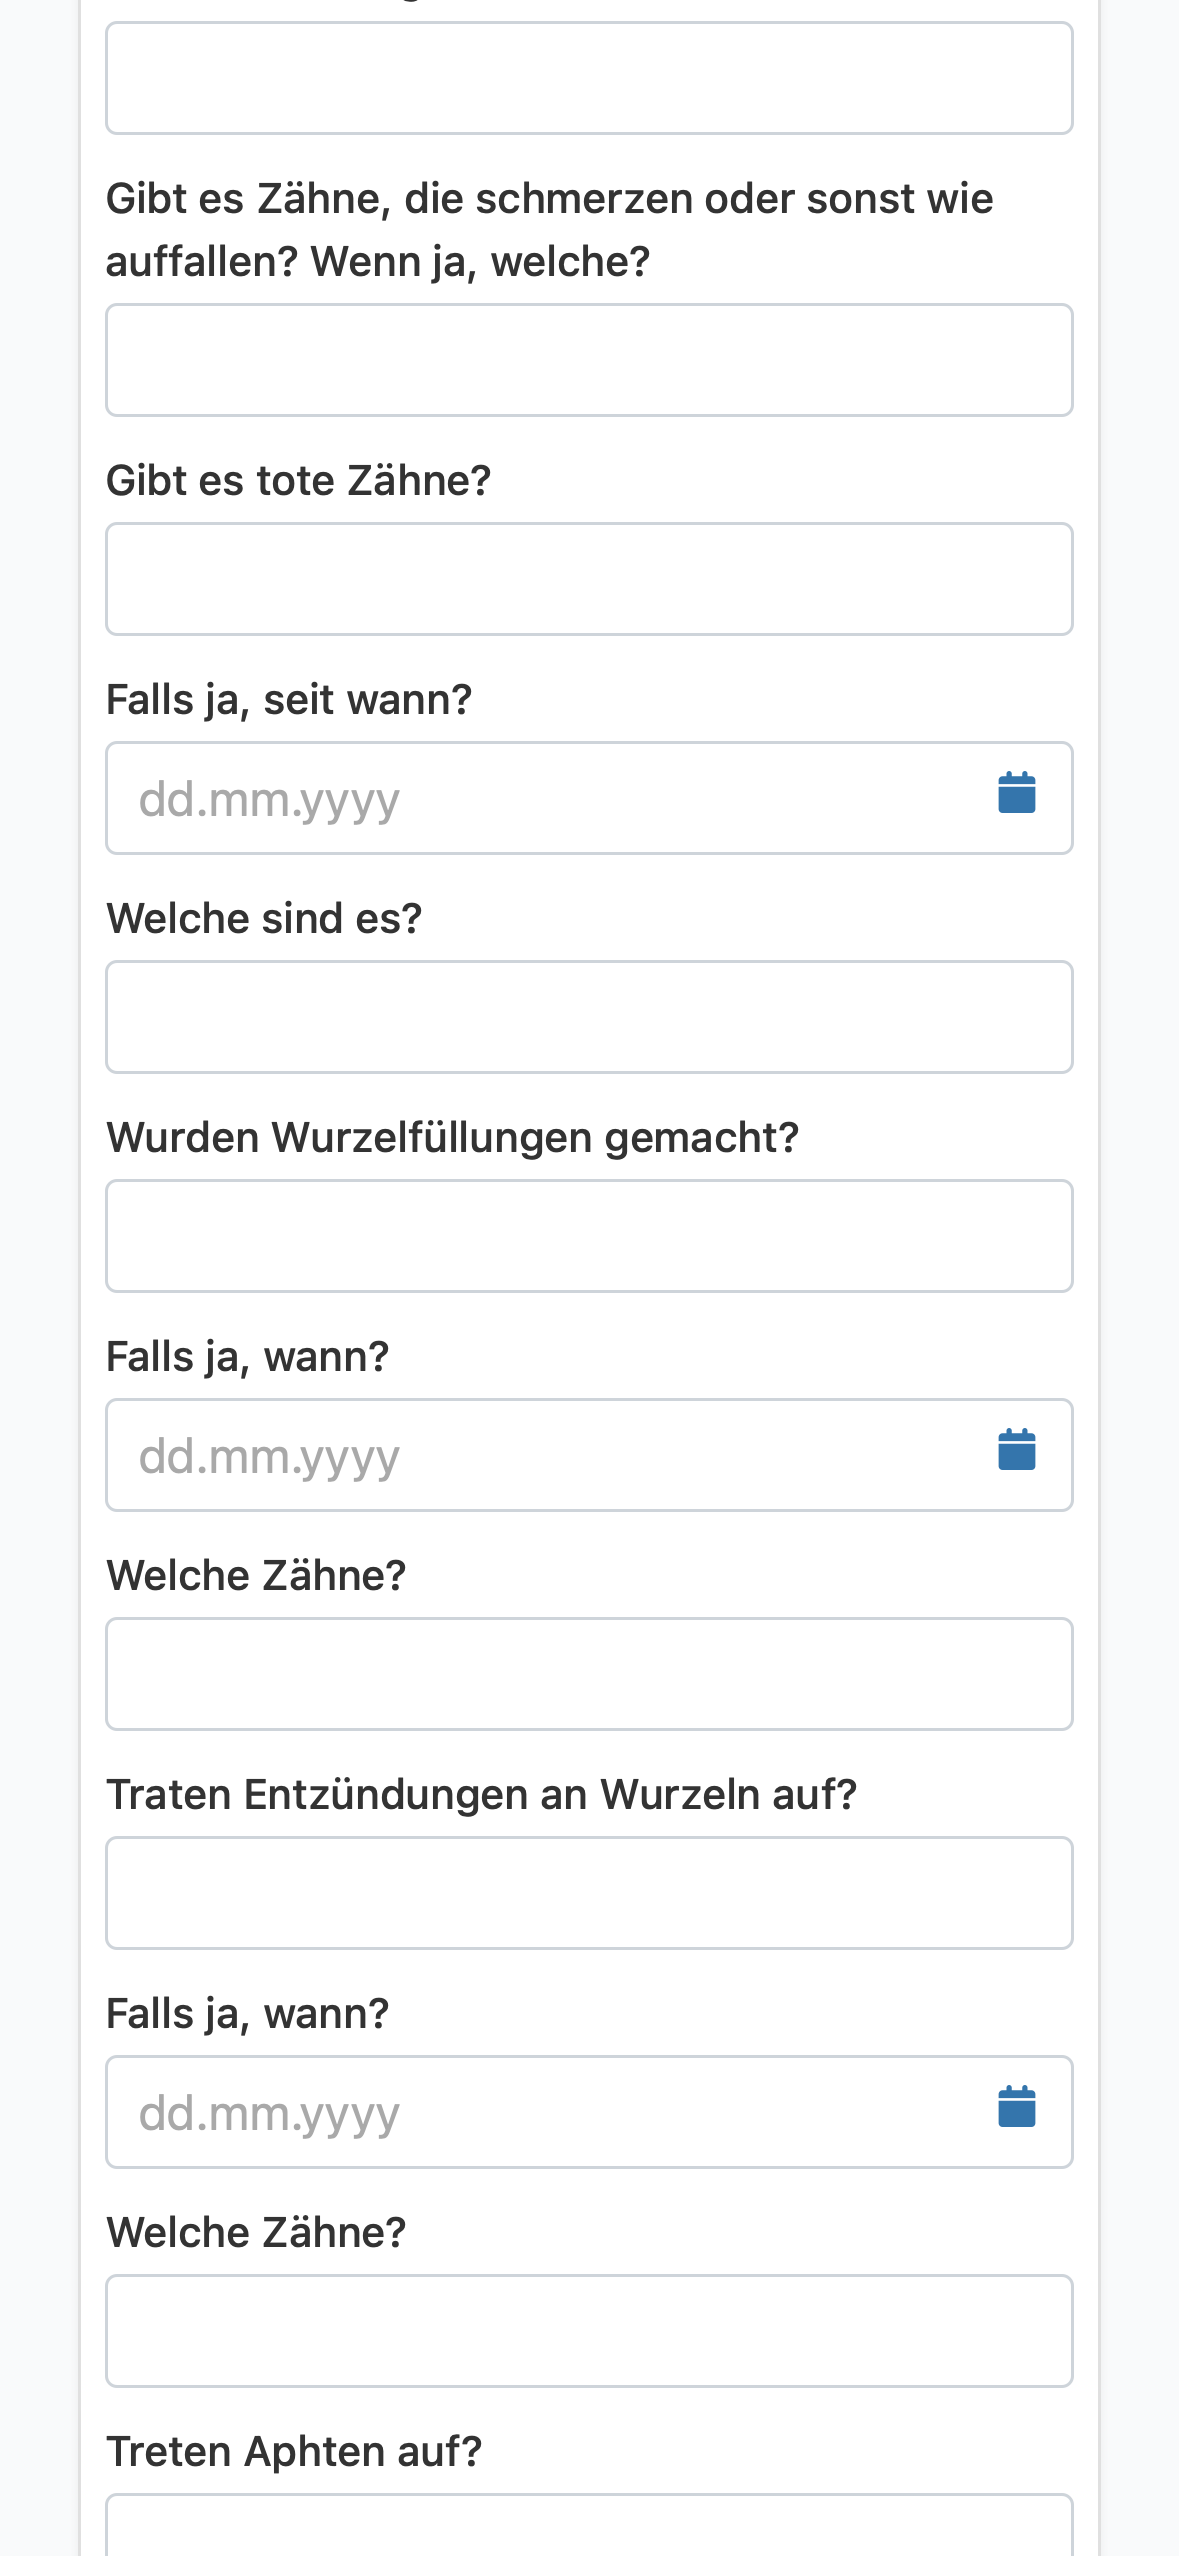This screenshot has width=1179, height=2556.
Task: Click the 'Treten Aphten auf?' input field
Action: (589, 2526)
